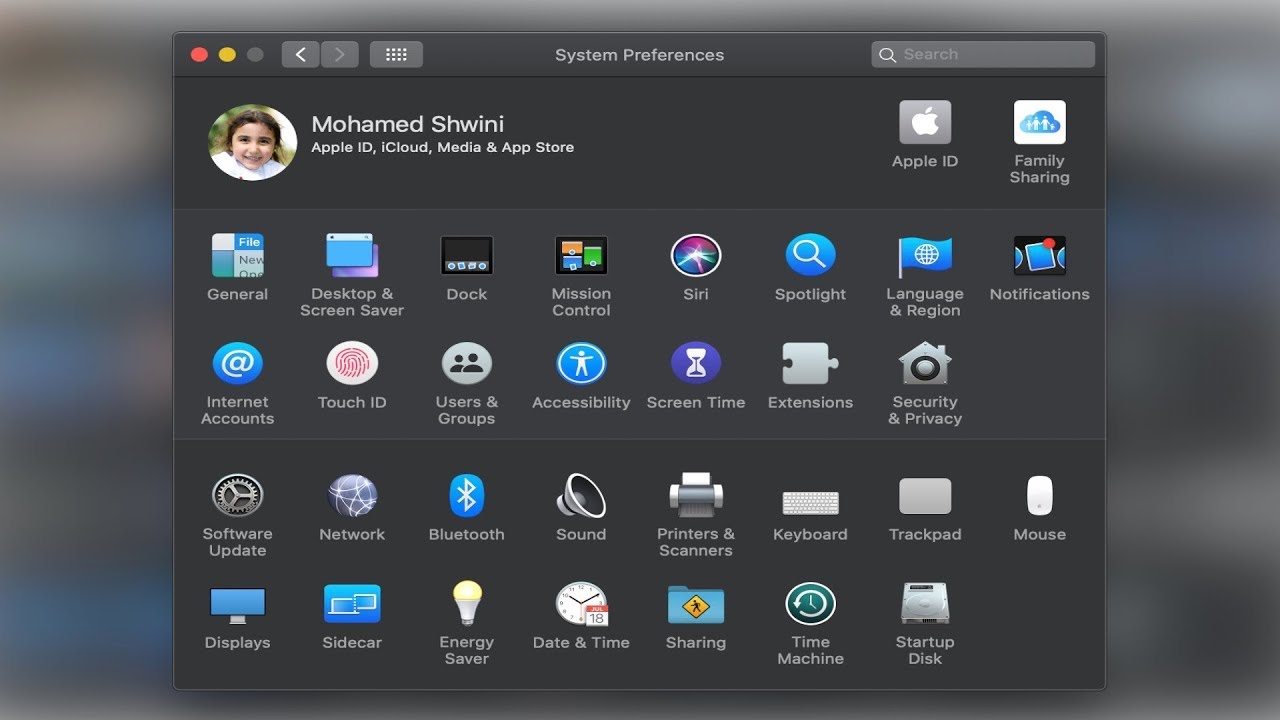
Task: Go back with the left arrow button
Action: 300,55
